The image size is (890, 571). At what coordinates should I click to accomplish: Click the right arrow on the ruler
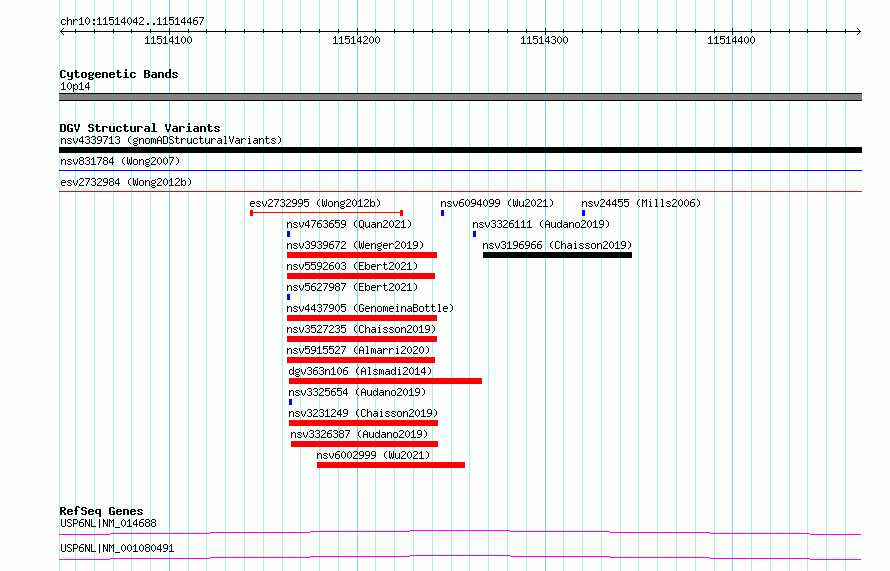(858, 32)
